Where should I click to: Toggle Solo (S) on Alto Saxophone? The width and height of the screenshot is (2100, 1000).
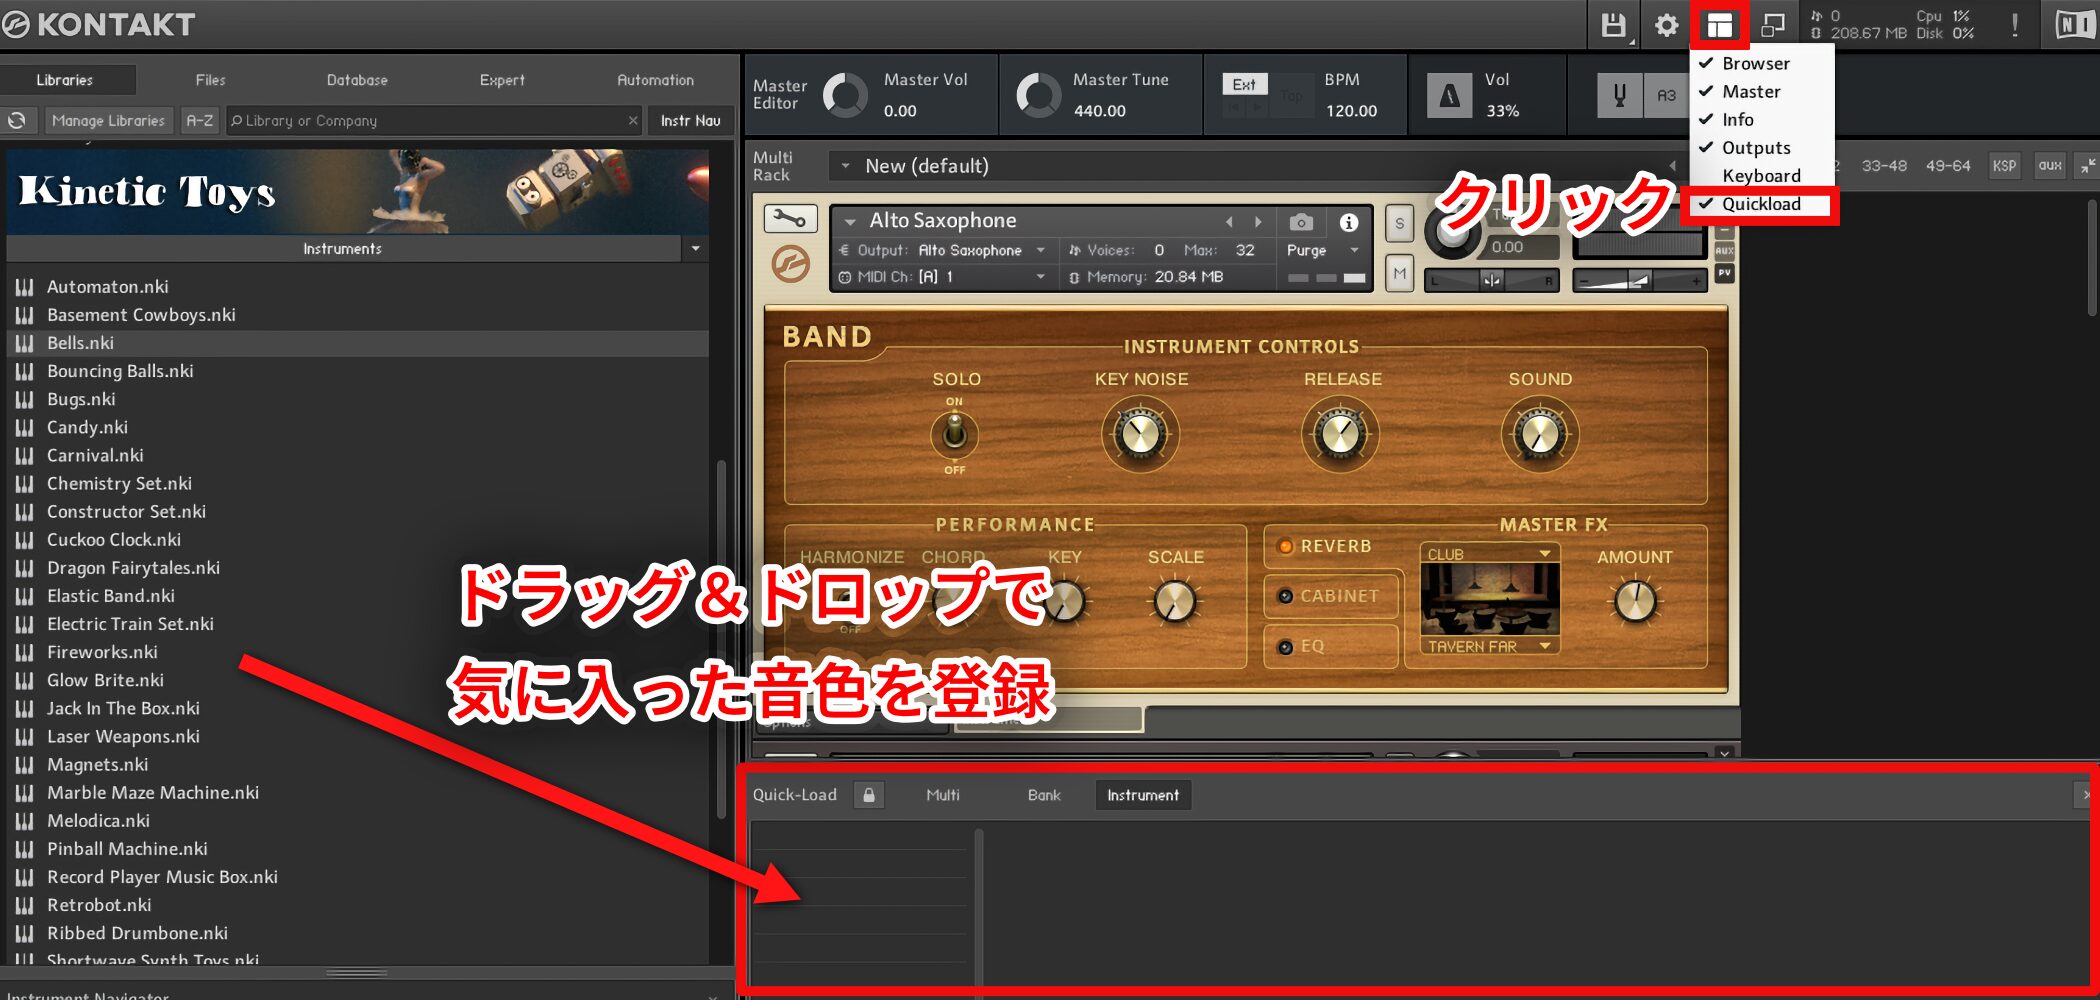[1400, 224]
